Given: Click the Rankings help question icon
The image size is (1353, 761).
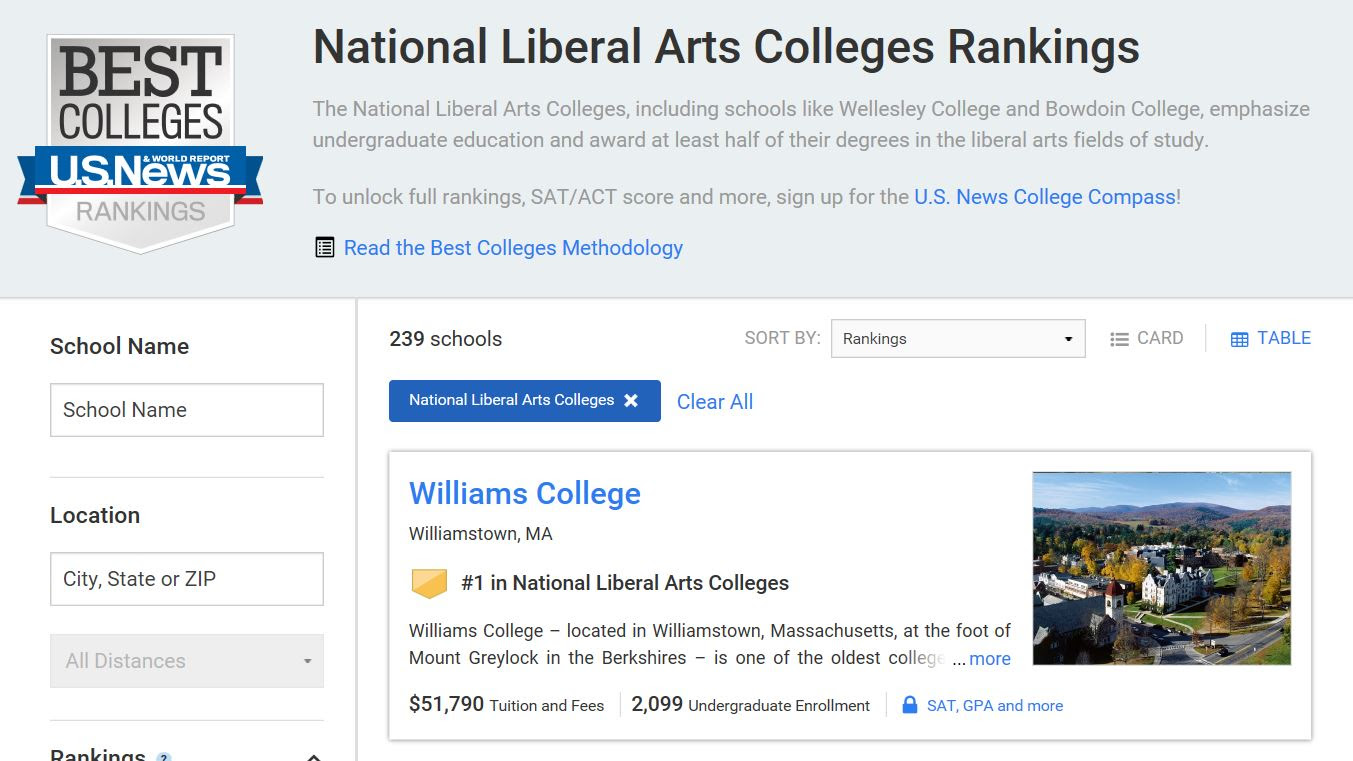Looking at the screenshot, I should [164, 757].
